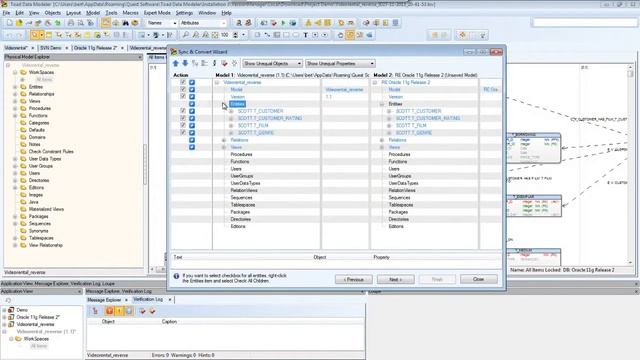
Task: Open the Attributes dropdown in main toolbar
Action: pyautogui.click(x=203, y=23)
